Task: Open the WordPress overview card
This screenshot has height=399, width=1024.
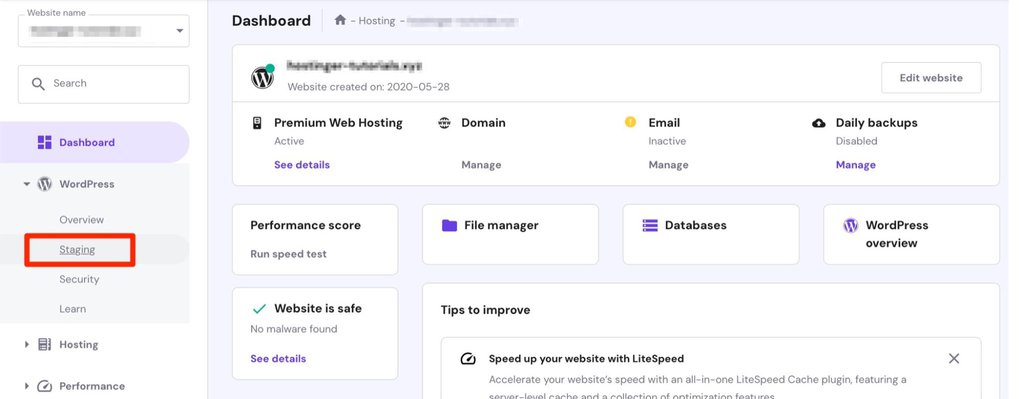Action: coord(911,234)
